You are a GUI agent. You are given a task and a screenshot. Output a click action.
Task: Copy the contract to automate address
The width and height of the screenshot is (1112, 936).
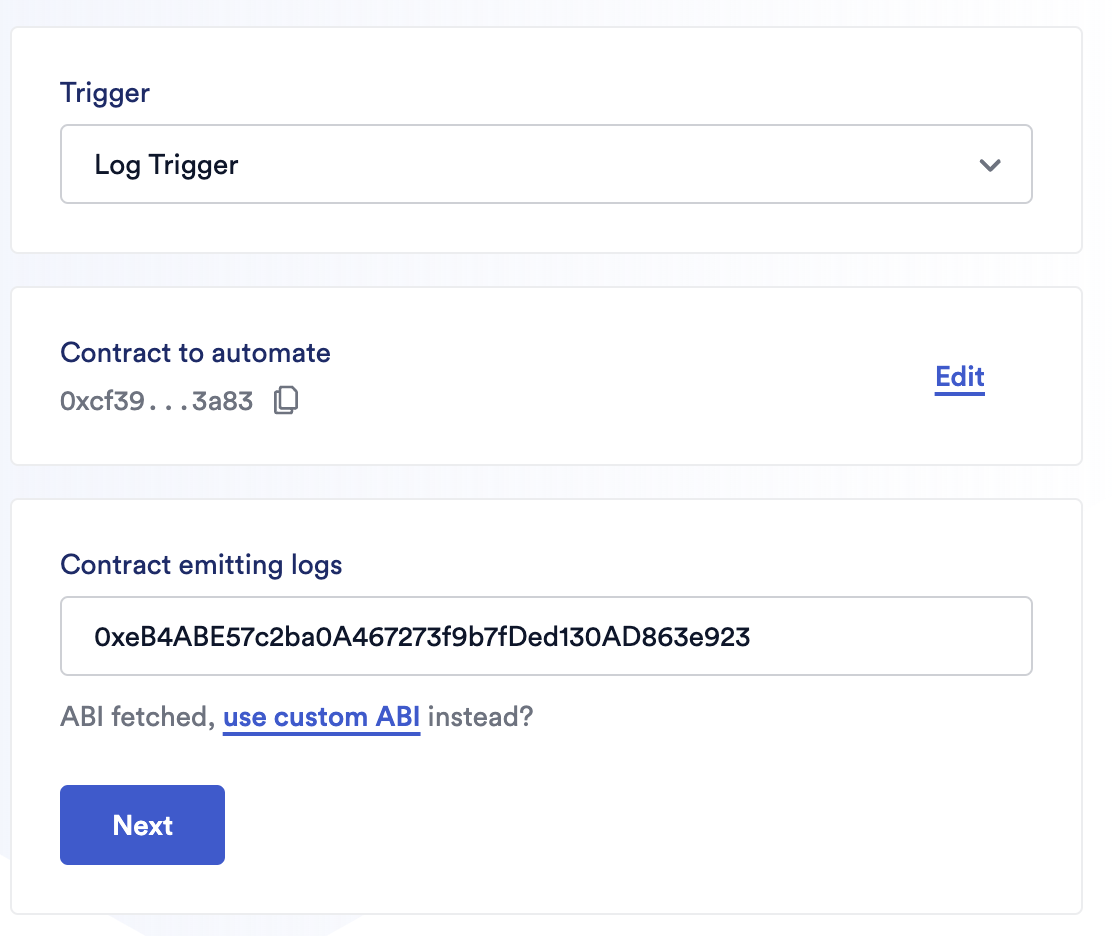(286, 401)
